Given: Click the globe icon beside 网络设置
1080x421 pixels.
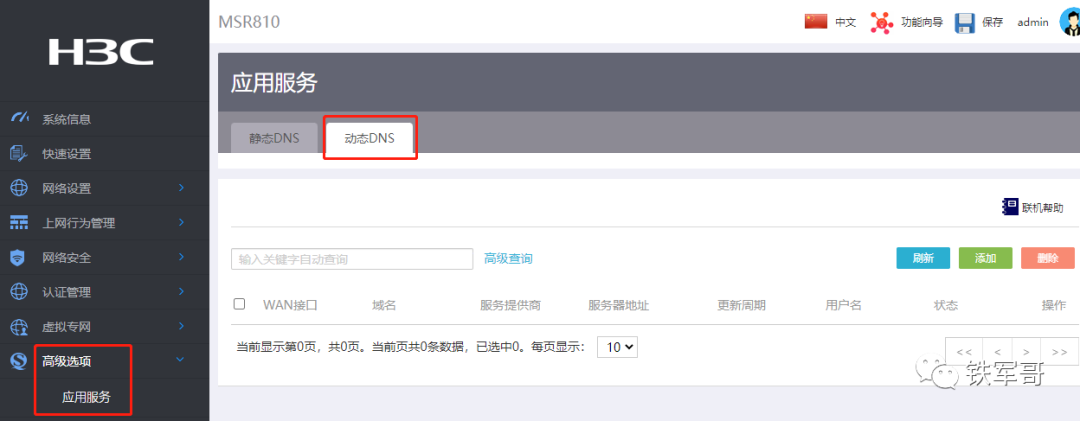Looking at the screenshot, I should (x=19, y=187).
